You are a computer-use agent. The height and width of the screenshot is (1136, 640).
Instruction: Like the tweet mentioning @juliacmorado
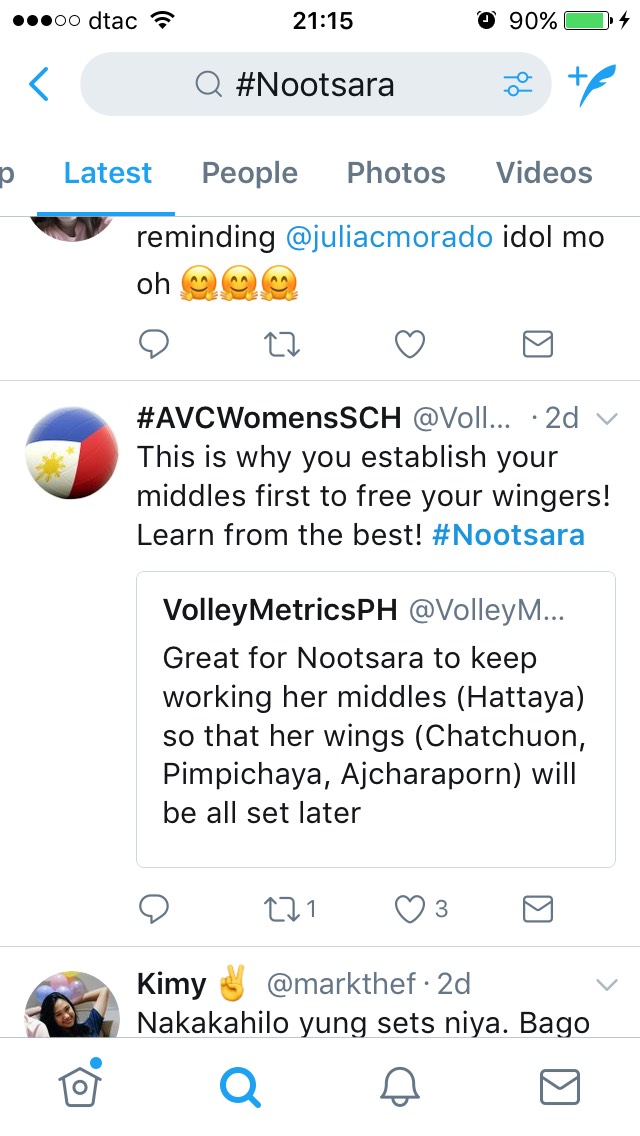click(409, 344)
